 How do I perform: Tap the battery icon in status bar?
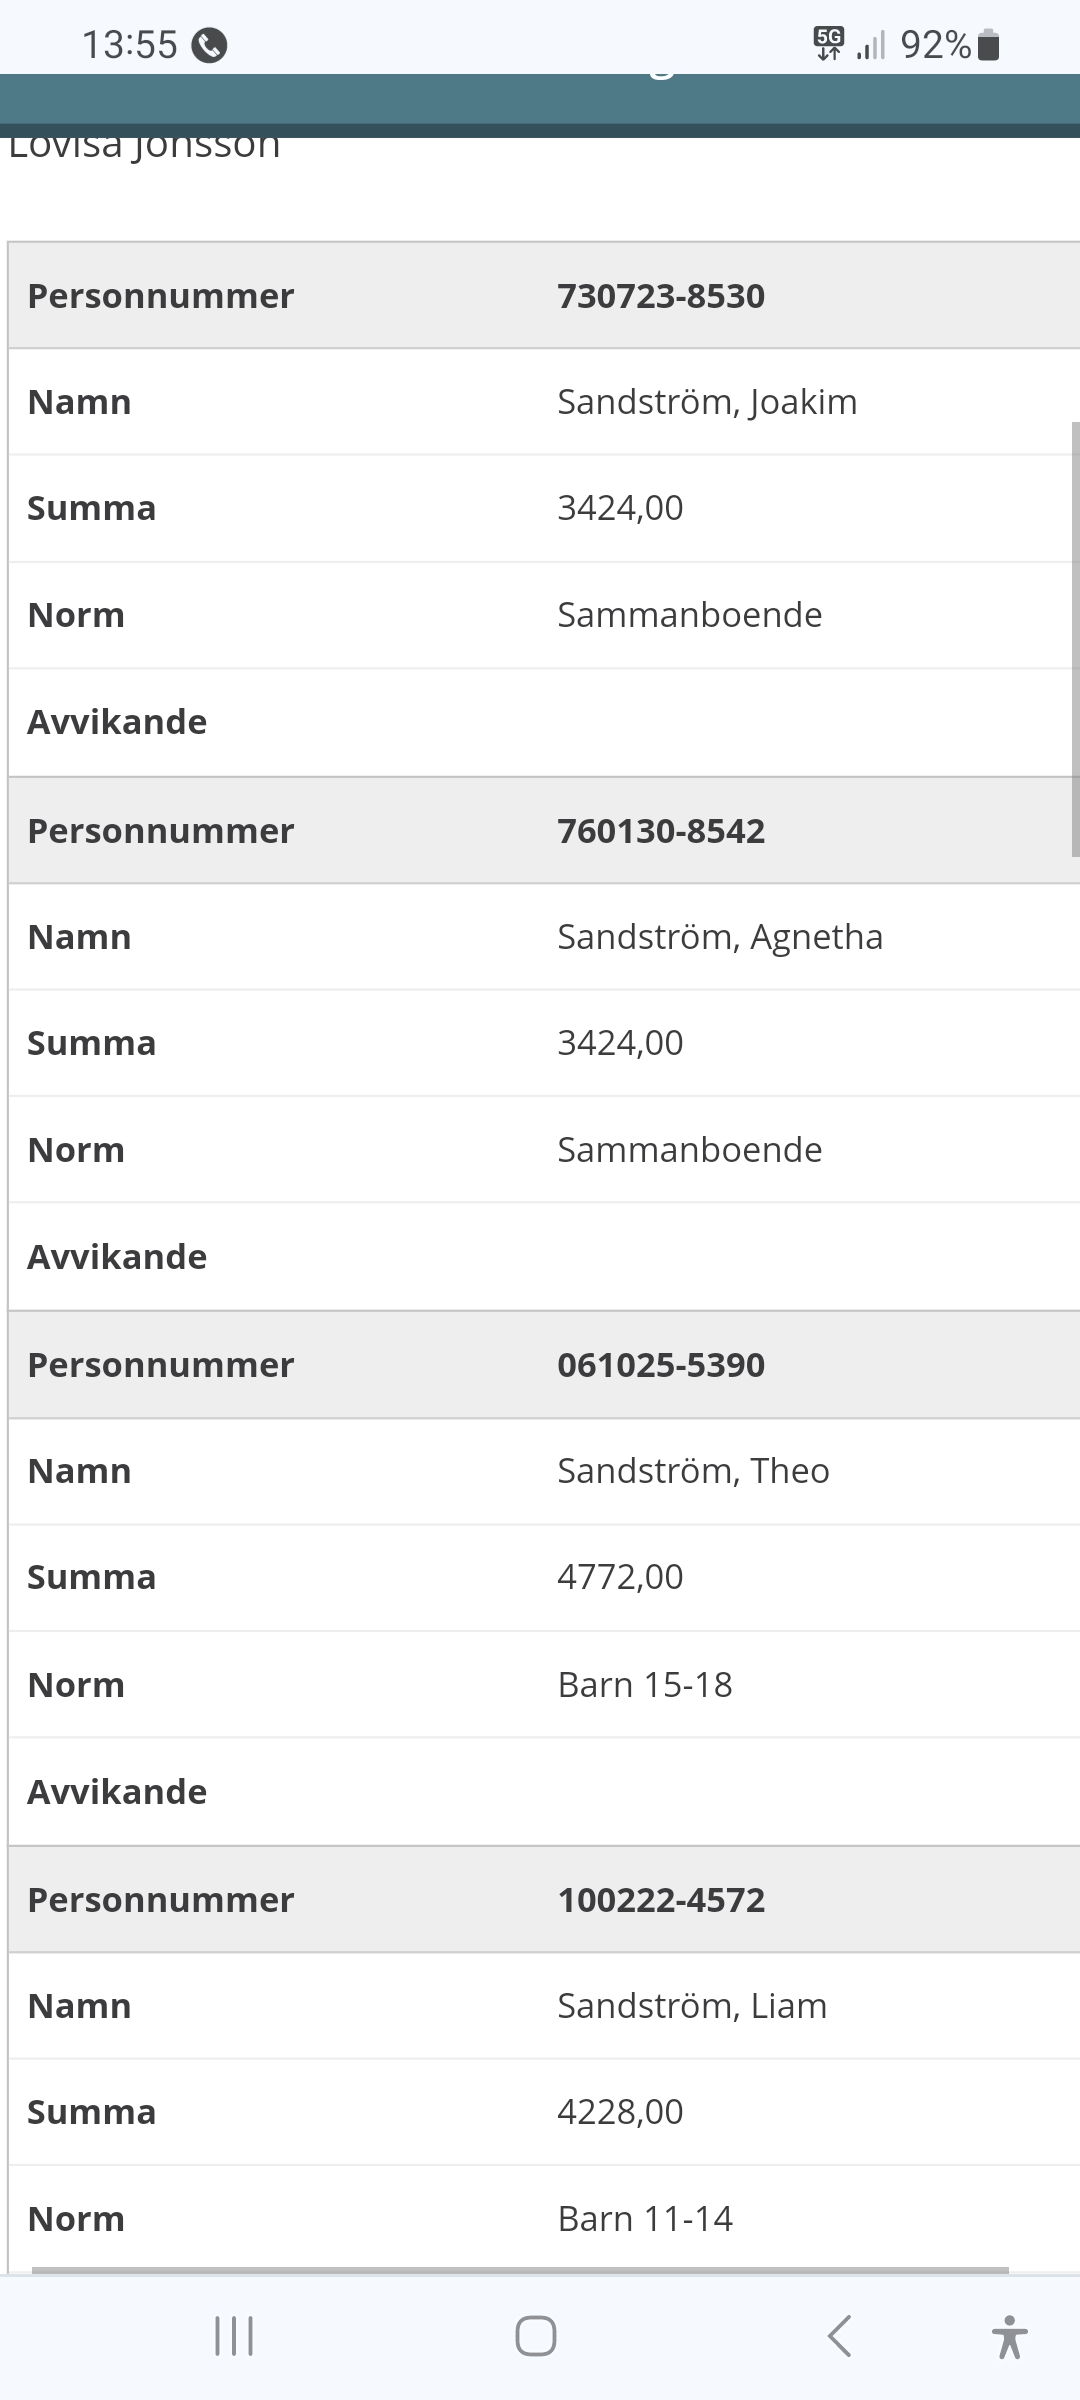click(988, 45)
